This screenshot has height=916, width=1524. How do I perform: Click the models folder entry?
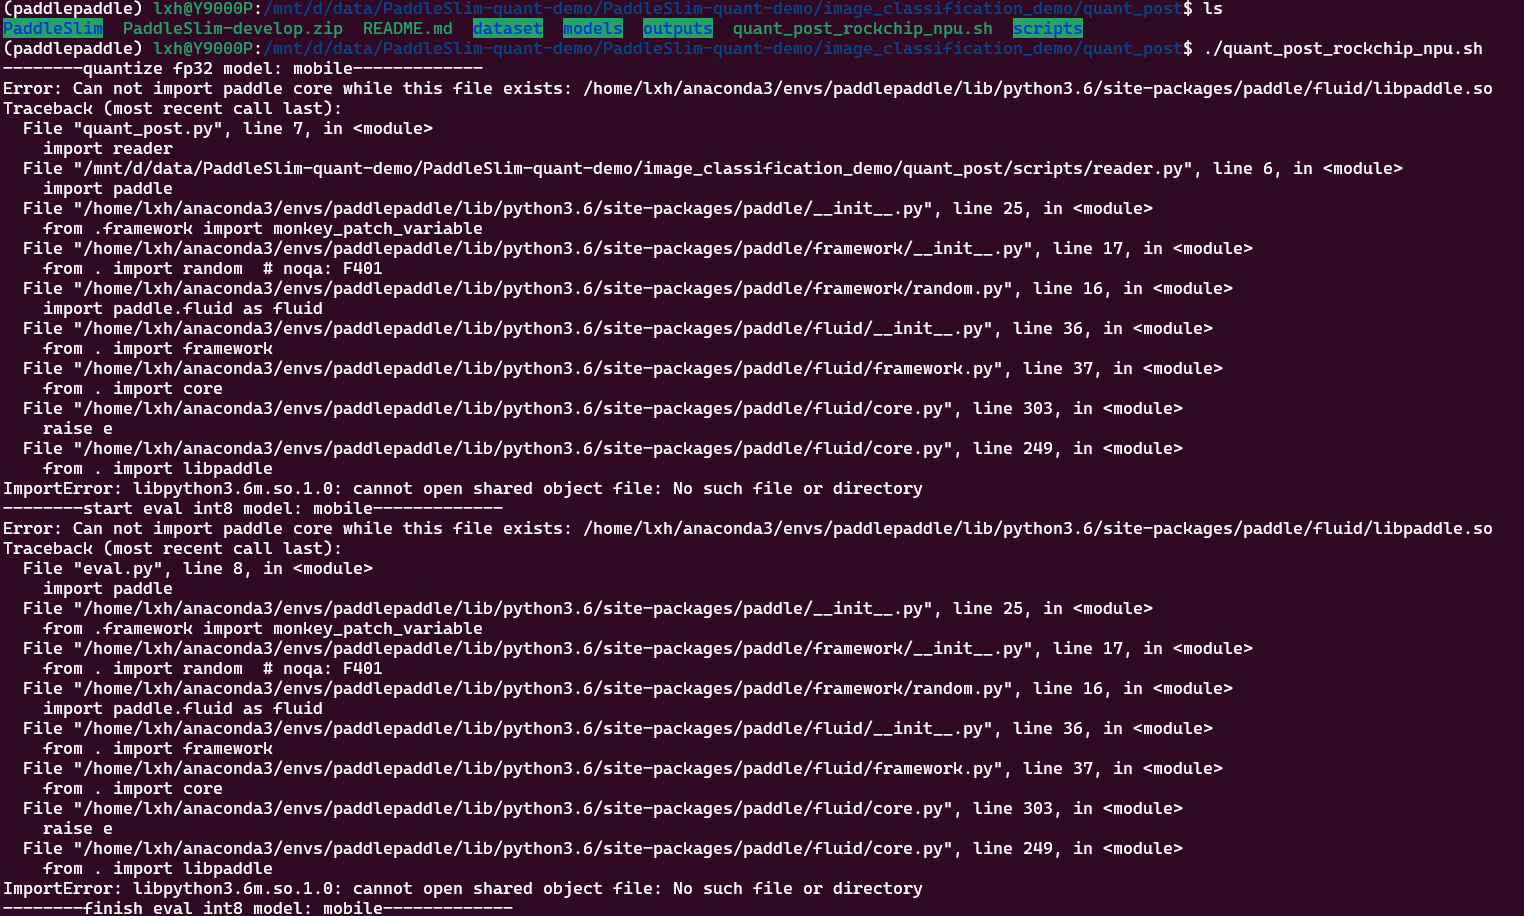click(592, 28)
